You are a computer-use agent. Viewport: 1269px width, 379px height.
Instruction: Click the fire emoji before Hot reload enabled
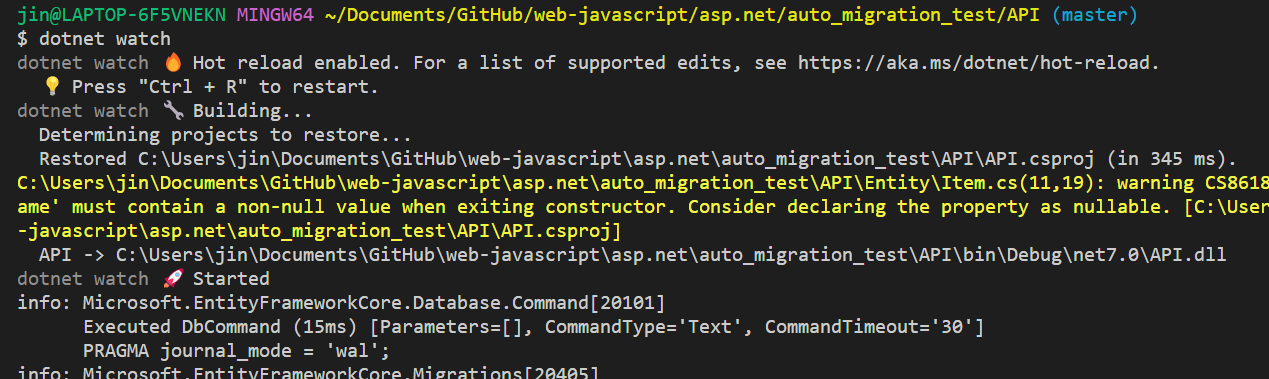point(172,62)
